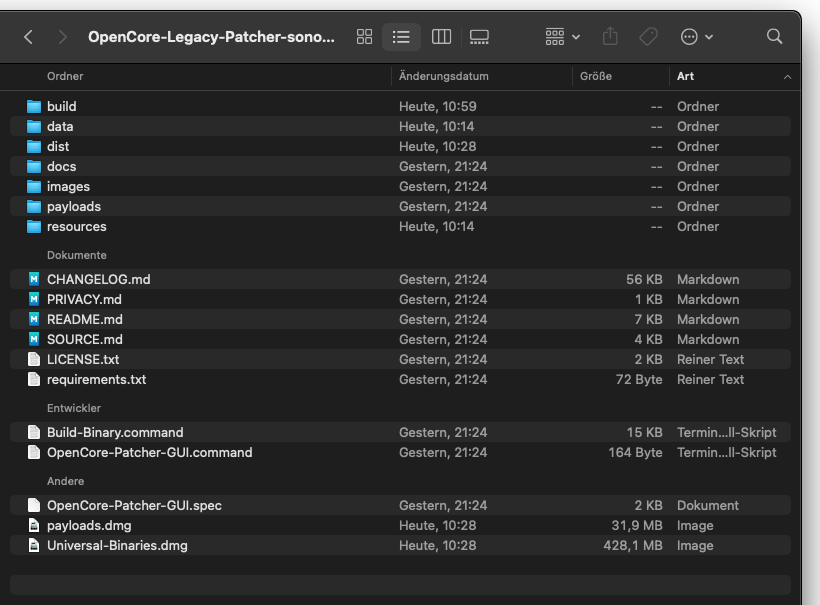
Task: Click the payloads.dmg disk image icon
Action: pyautogui.click(x=34, y=525)
